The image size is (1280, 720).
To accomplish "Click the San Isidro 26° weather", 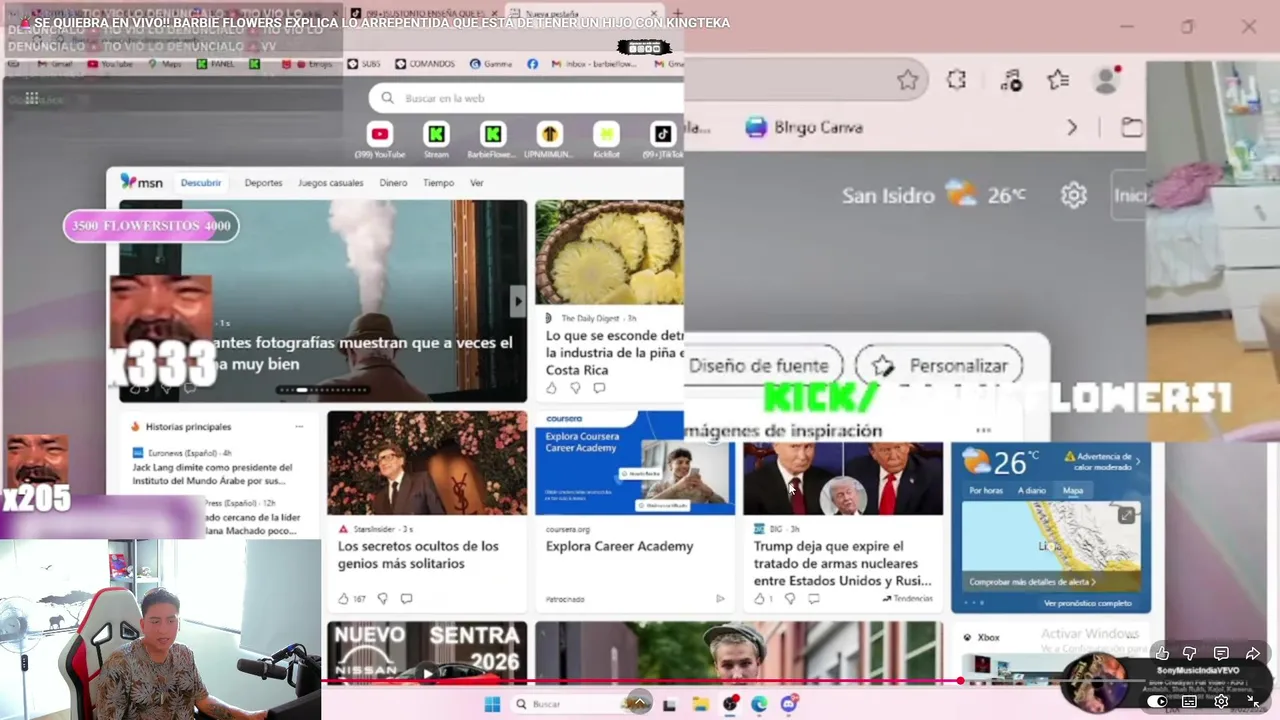I will (933, 195).
